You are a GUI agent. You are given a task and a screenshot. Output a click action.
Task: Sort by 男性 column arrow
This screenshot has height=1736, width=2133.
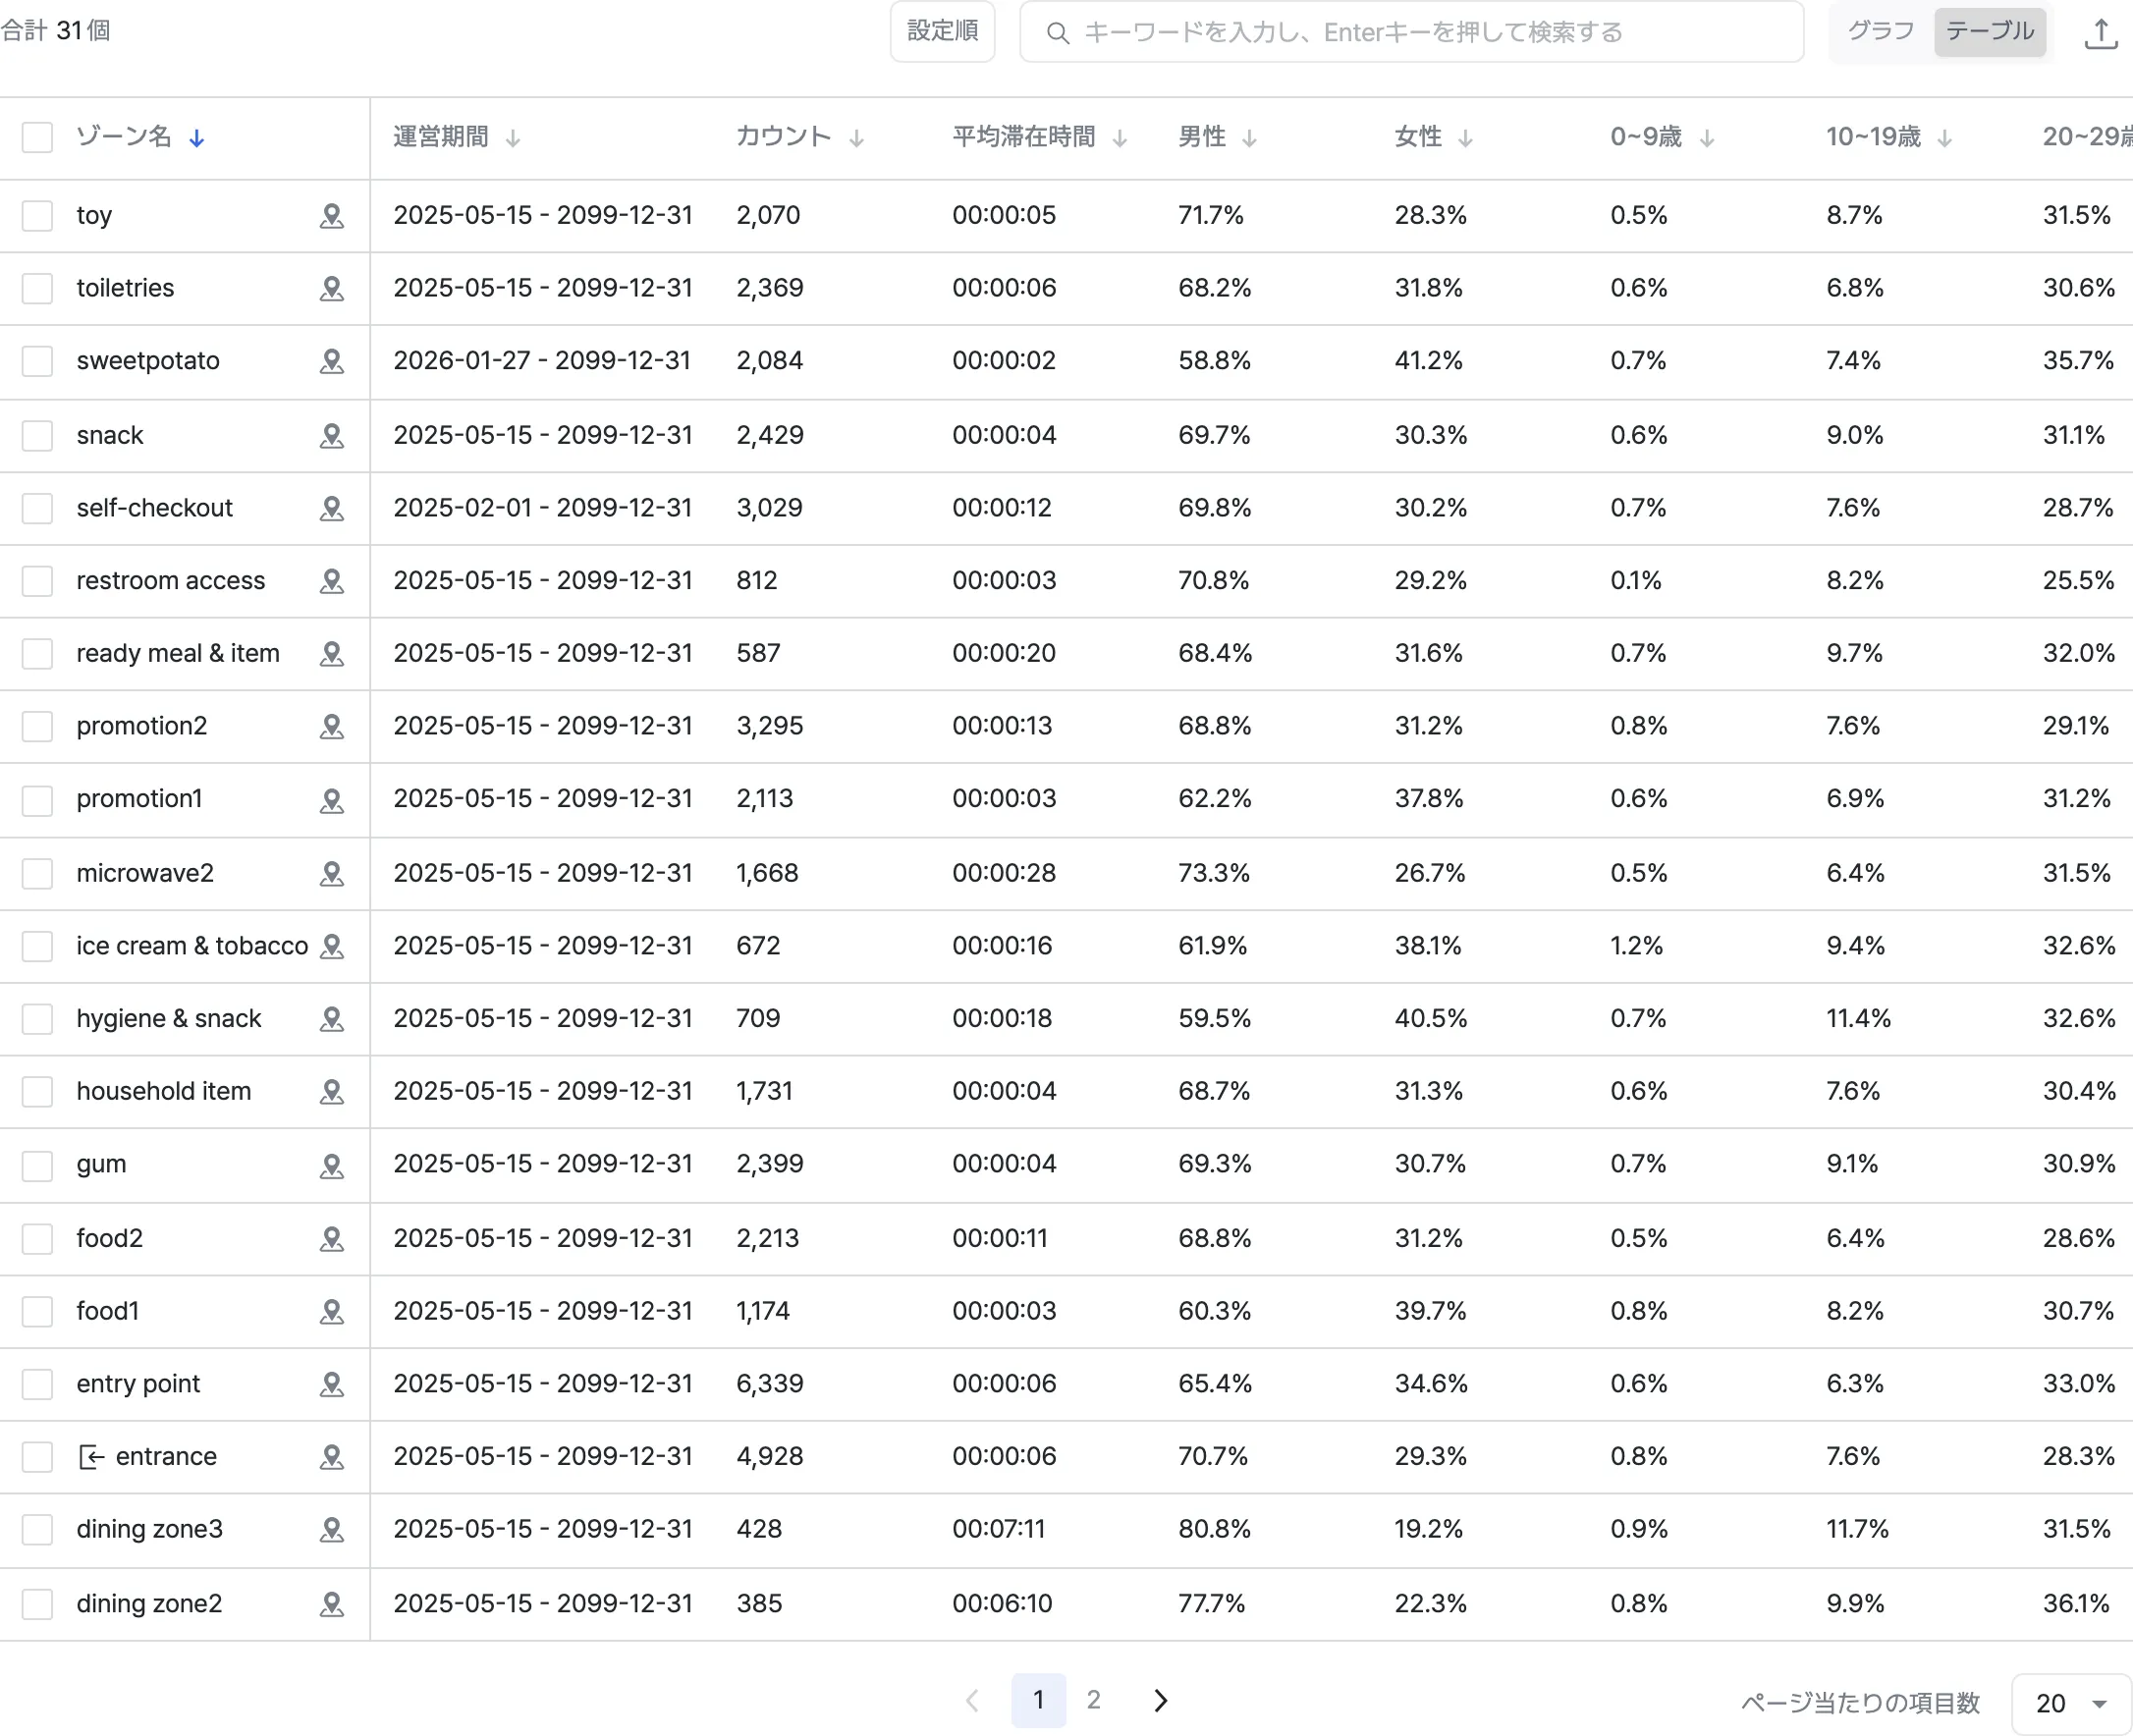coord(1249,138)
